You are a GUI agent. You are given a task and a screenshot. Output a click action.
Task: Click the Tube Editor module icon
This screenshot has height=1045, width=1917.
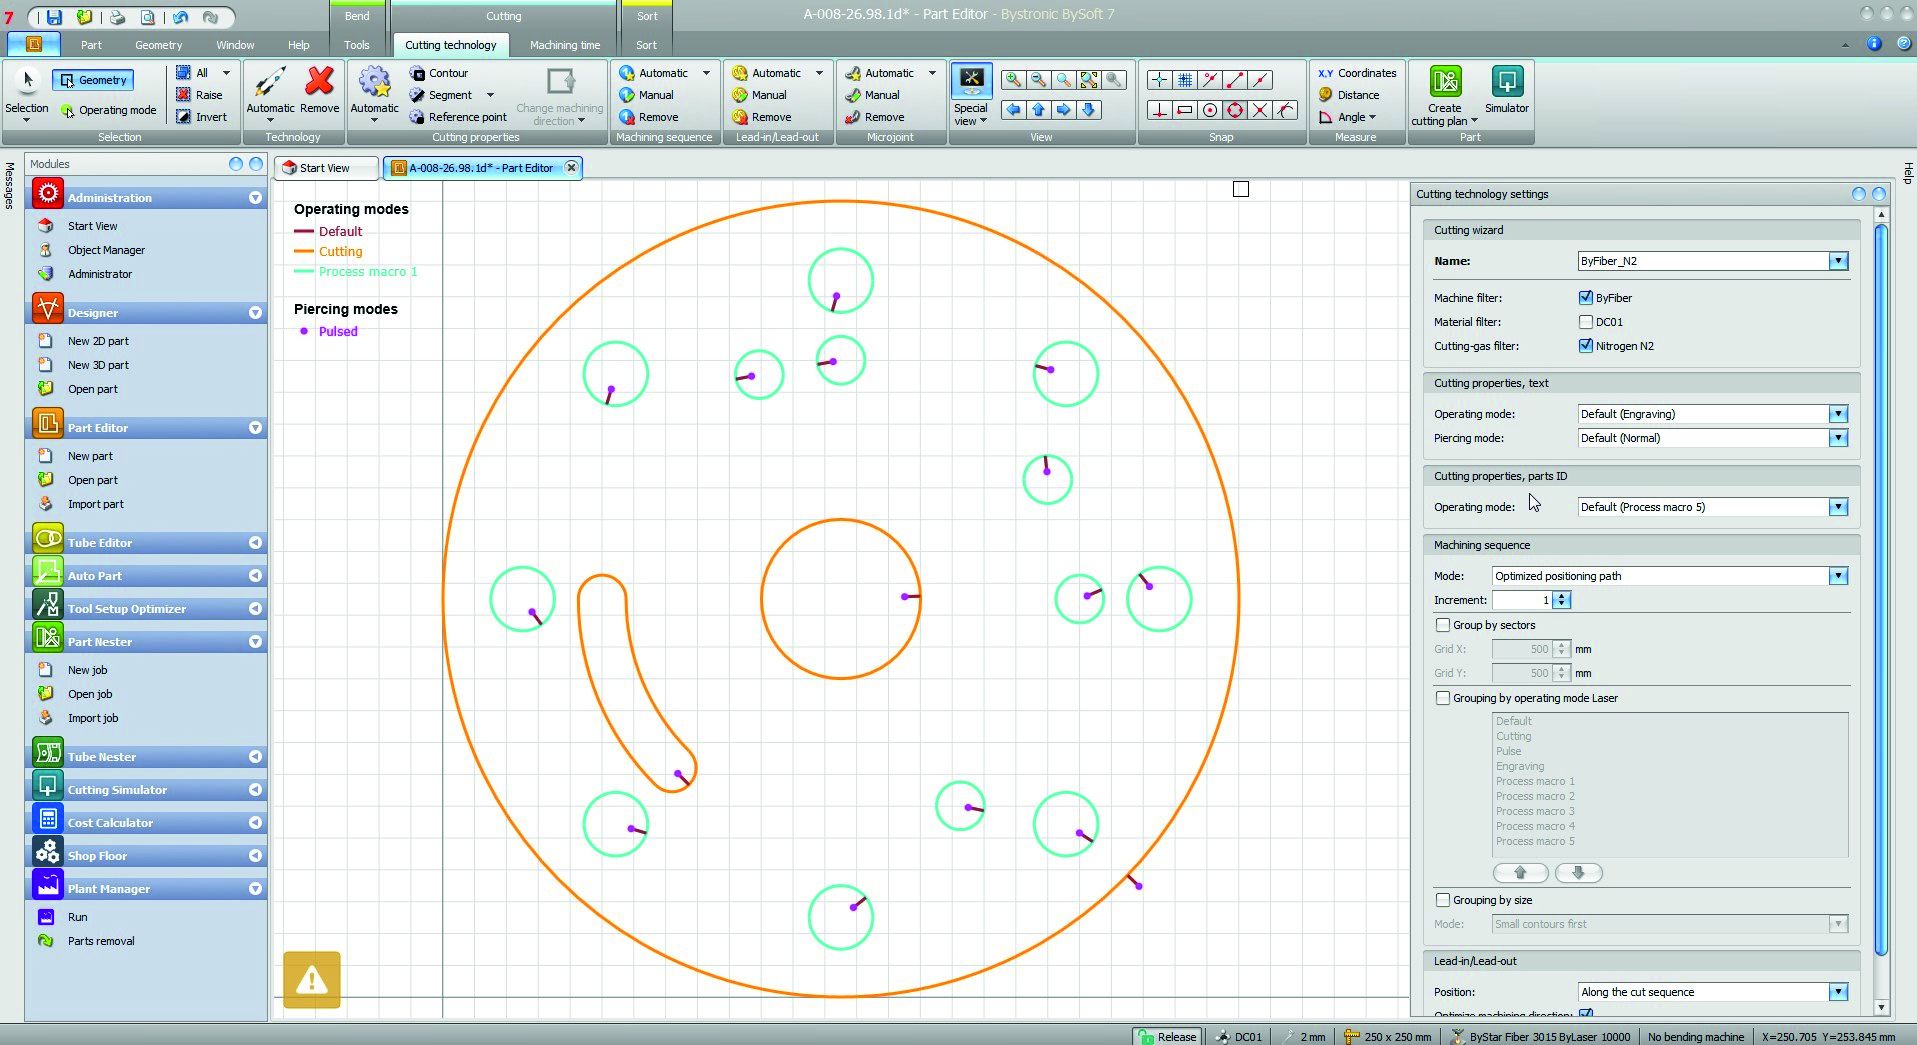pyautogui.click(x=47, y=539)
